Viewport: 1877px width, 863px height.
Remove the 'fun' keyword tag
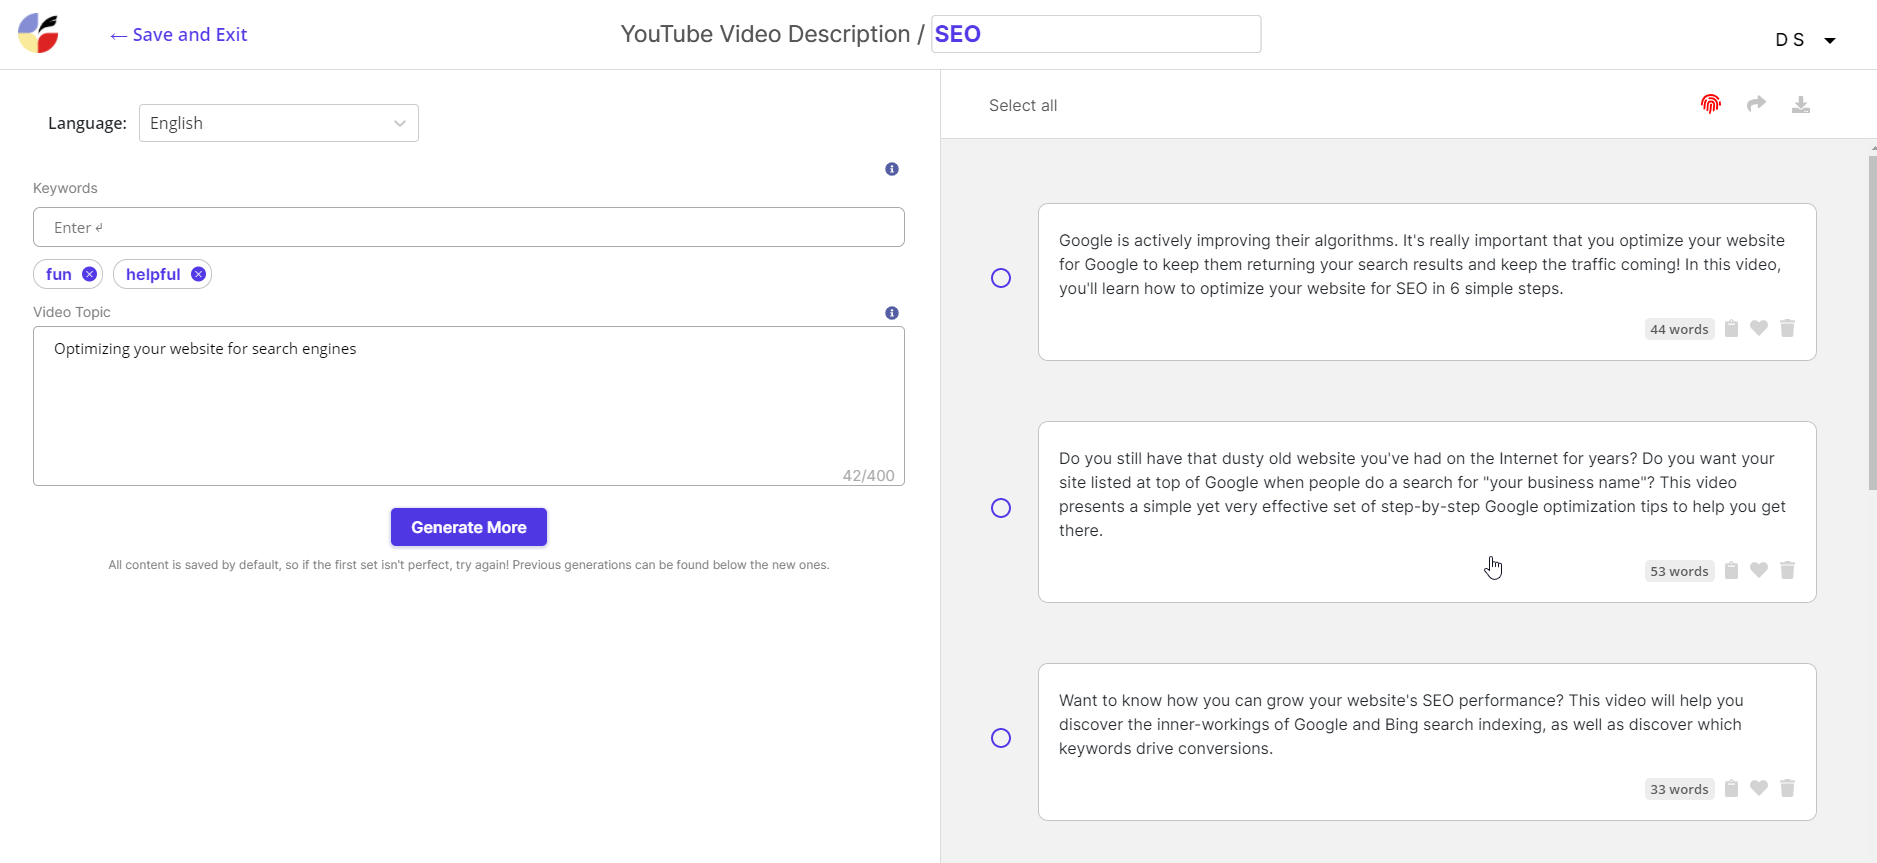pos(90,274)
